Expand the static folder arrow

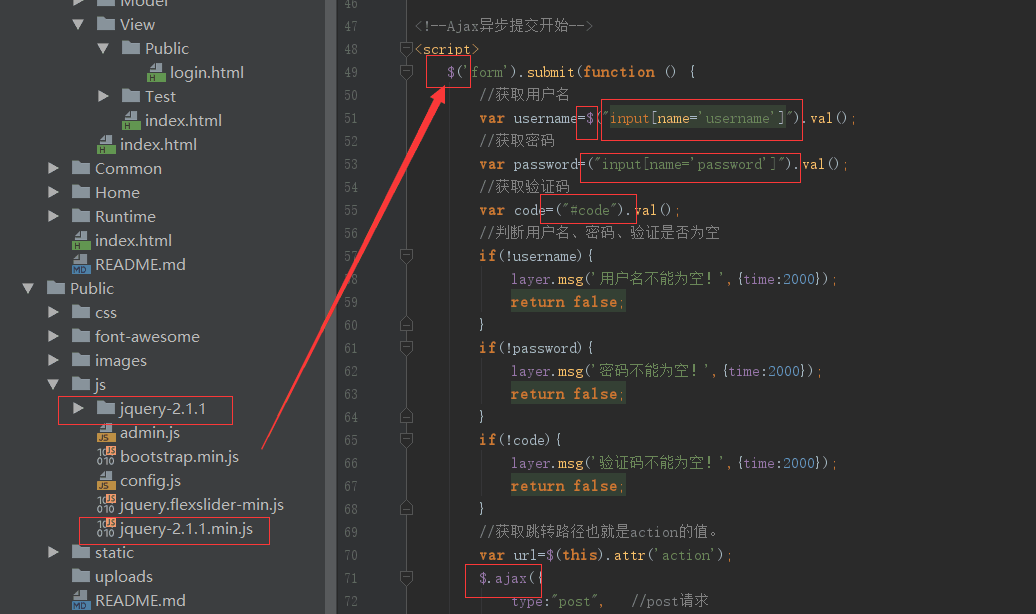(54, 552)
